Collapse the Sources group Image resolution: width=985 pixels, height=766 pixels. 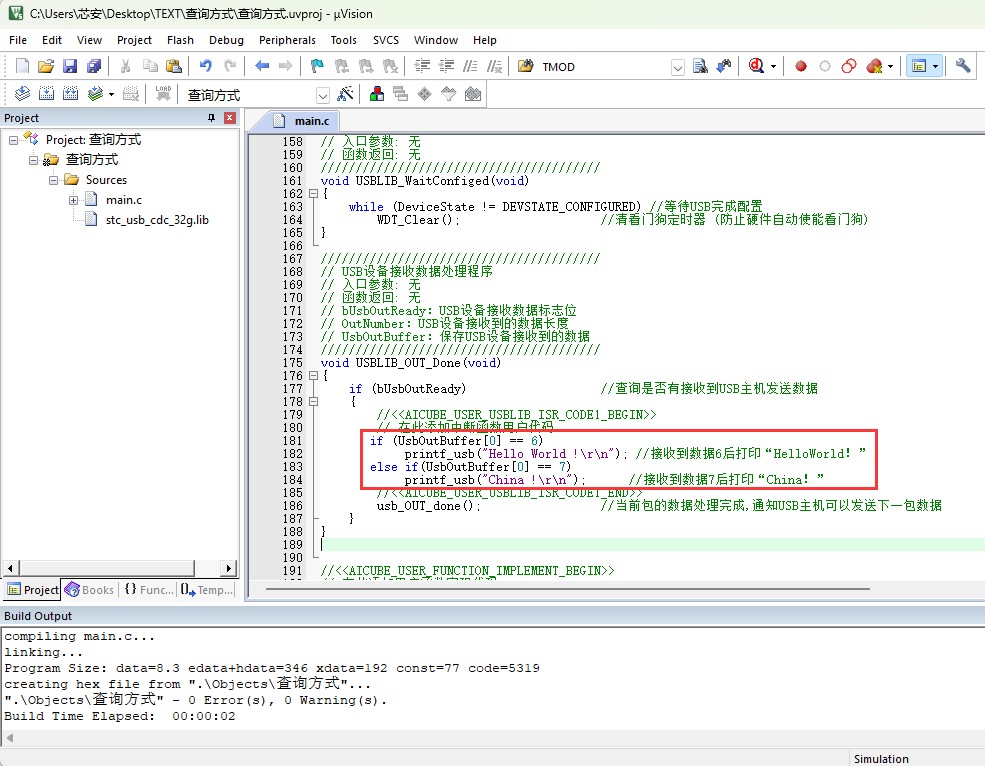(x=53, y=180)
